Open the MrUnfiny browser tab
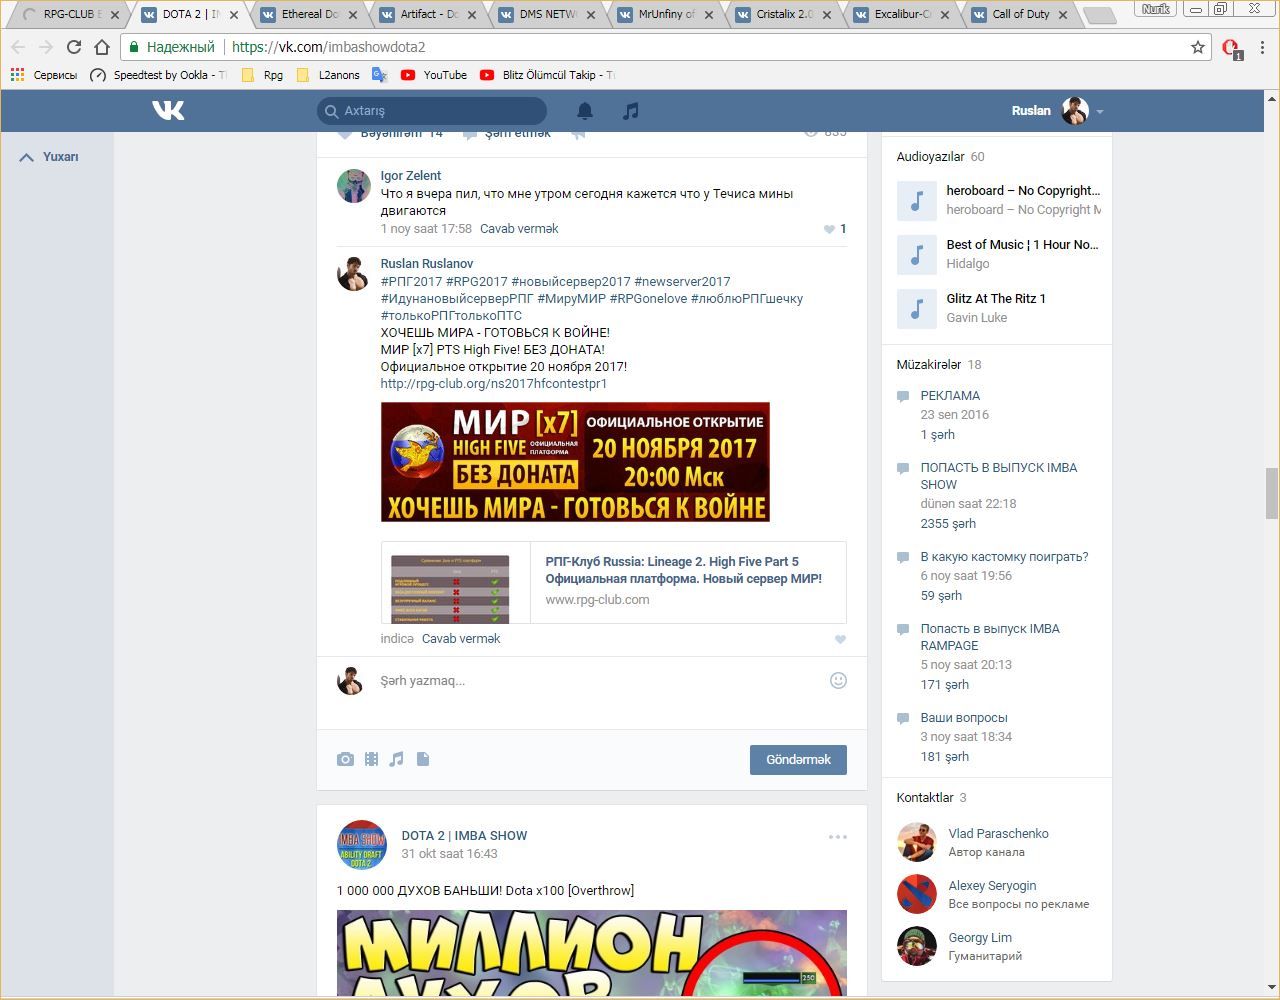 point(666,14)
